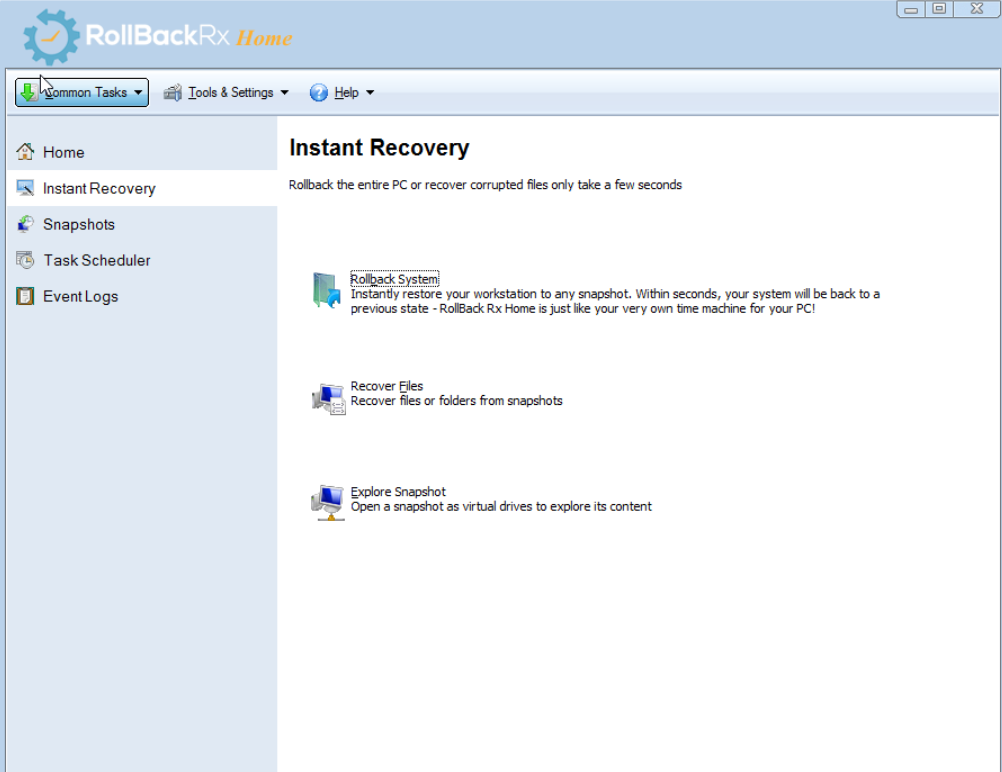Go to the Home section
The image size is (1002, 772).
point(142,152)
